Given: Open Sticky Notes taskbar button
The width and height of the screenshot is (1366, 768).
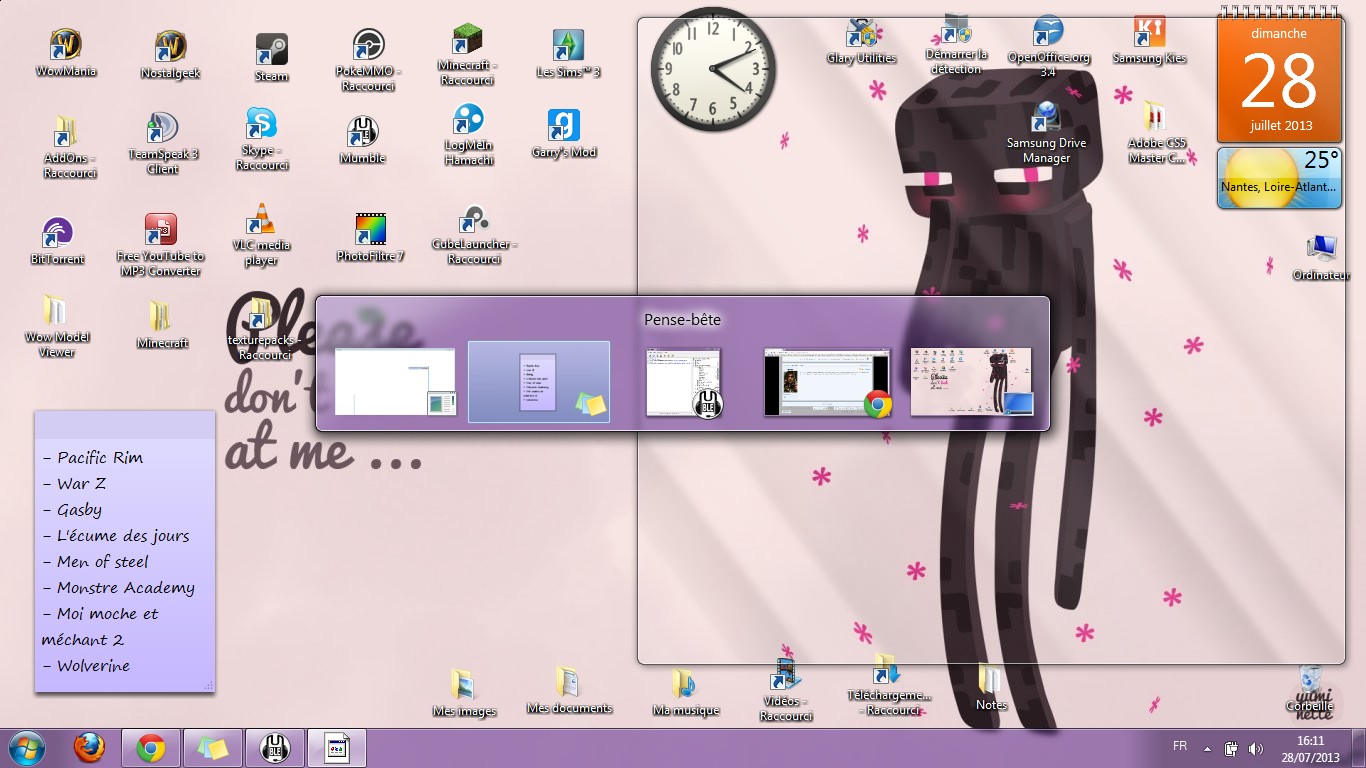Looking at the screenshot, I should (214, 748).
